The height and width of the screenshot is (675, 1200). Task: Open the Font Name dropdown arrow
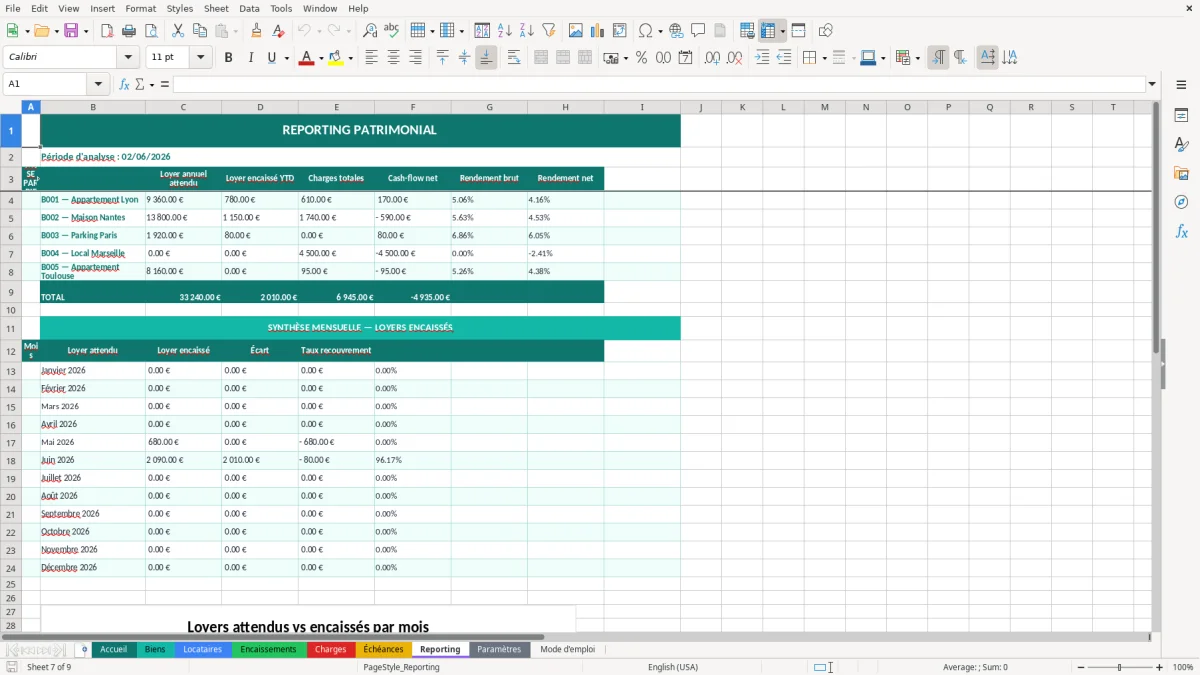[128, 58]
